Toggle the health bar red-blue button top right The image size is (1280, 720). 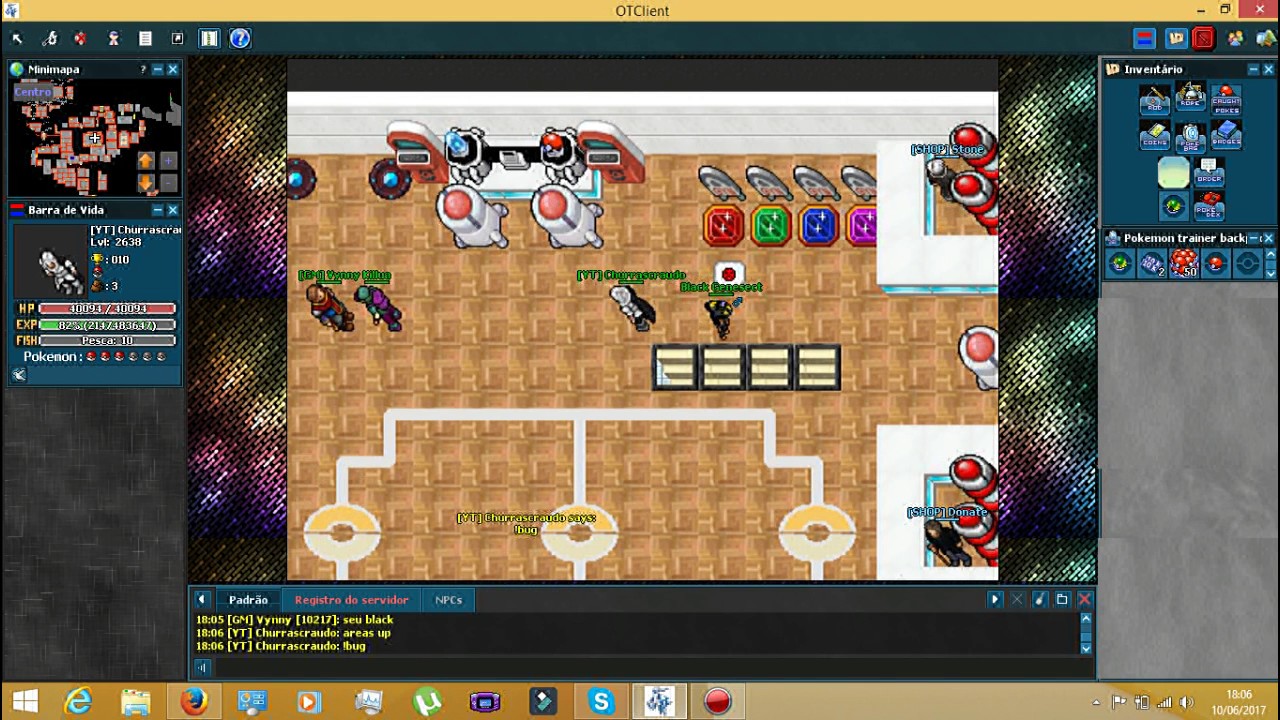click(1145, 39)
